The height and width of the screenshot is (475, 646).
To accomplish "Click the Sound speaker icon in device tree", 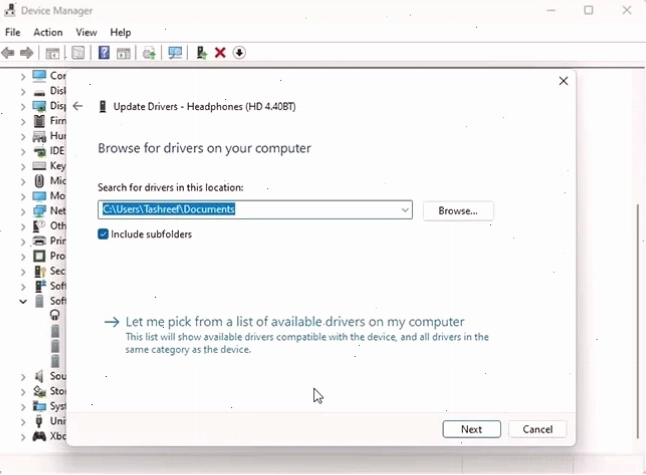I will [39, 376].
